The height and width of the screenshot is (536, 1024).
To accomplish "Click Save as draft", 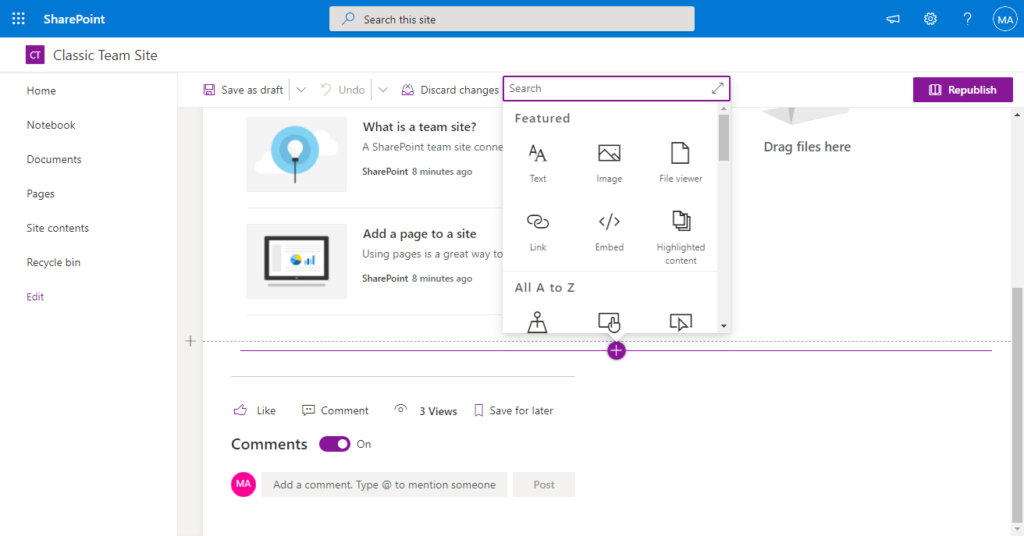I will pos(243,89).
